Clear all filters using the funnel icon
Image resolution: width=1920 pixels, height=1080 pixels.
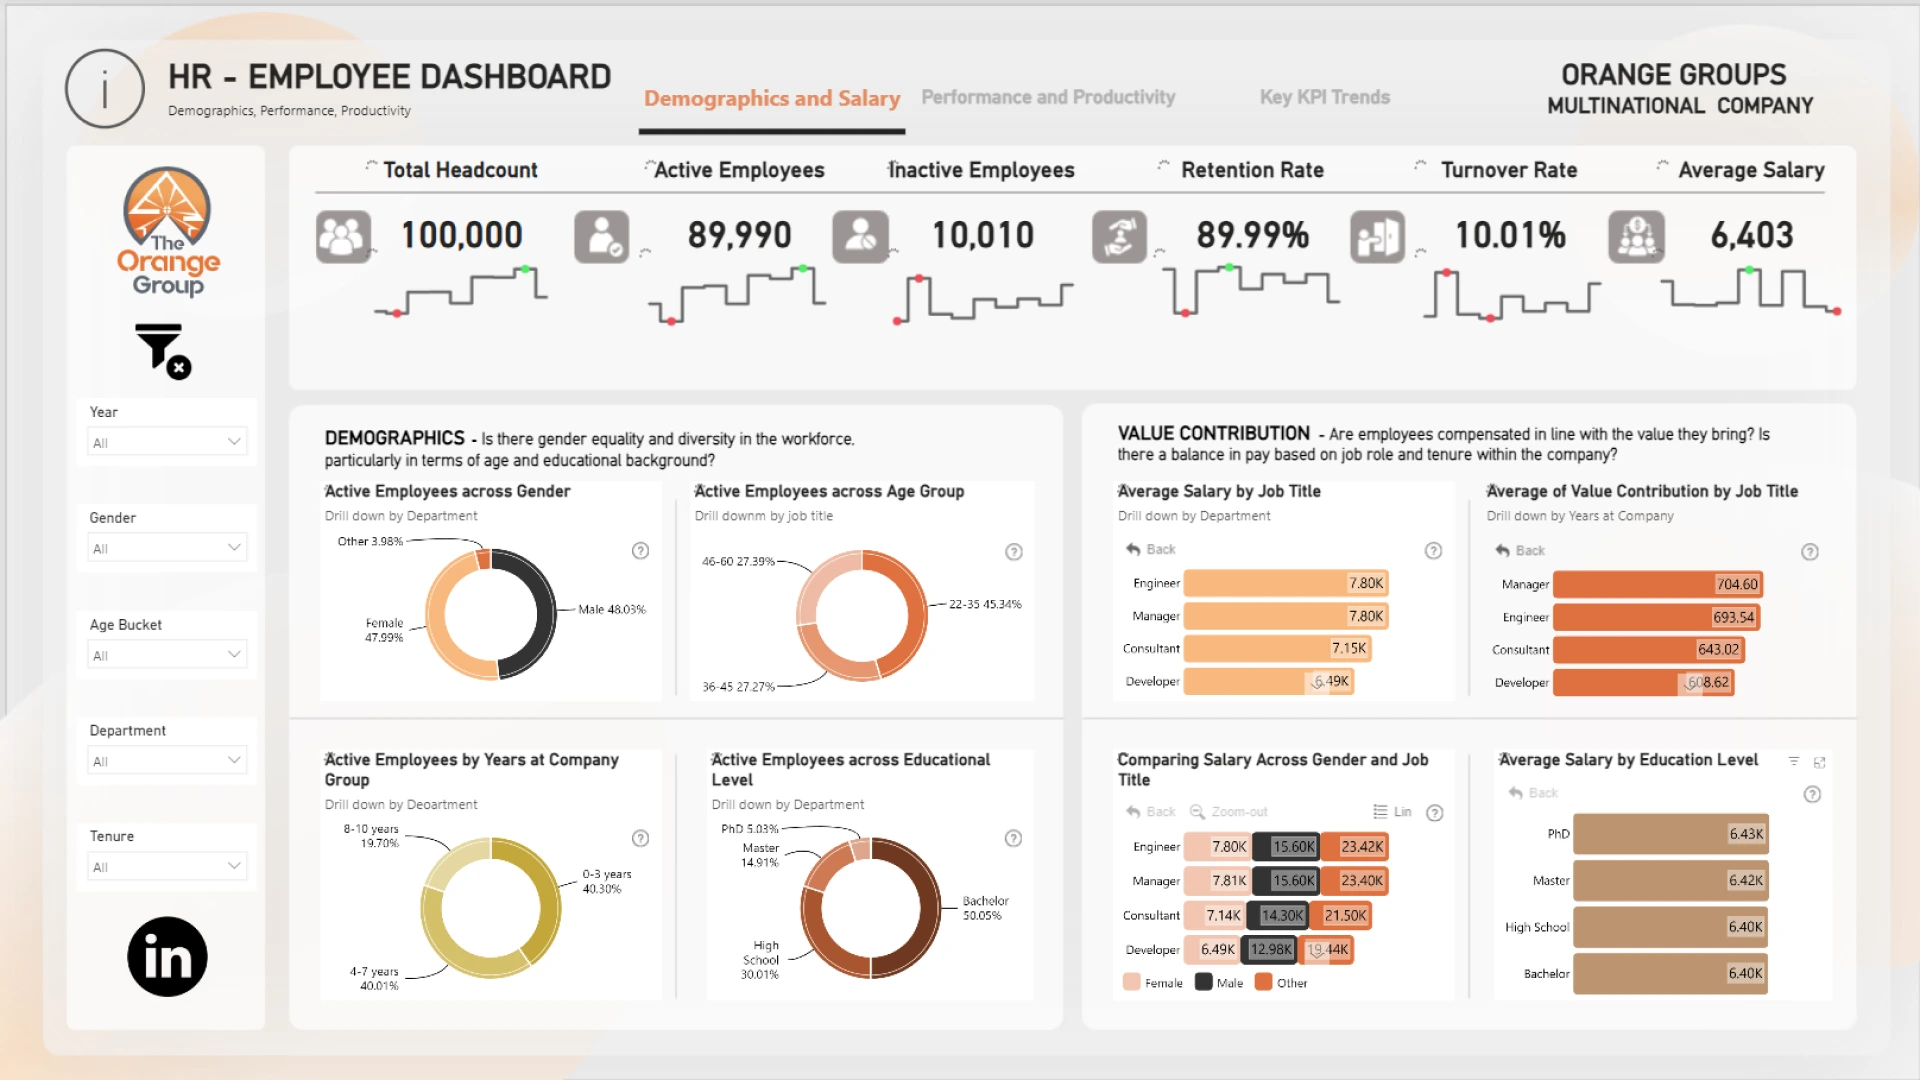click(163, 351)
